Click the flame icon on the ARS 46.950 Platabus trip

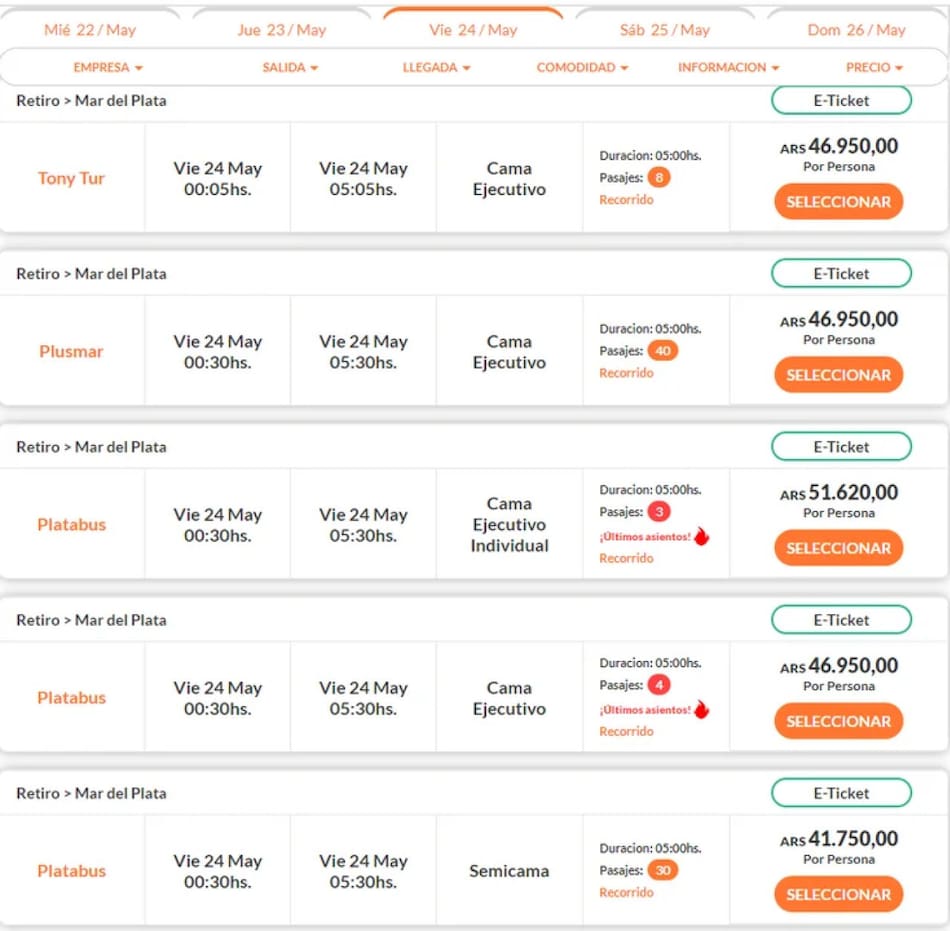click(701, 709)
